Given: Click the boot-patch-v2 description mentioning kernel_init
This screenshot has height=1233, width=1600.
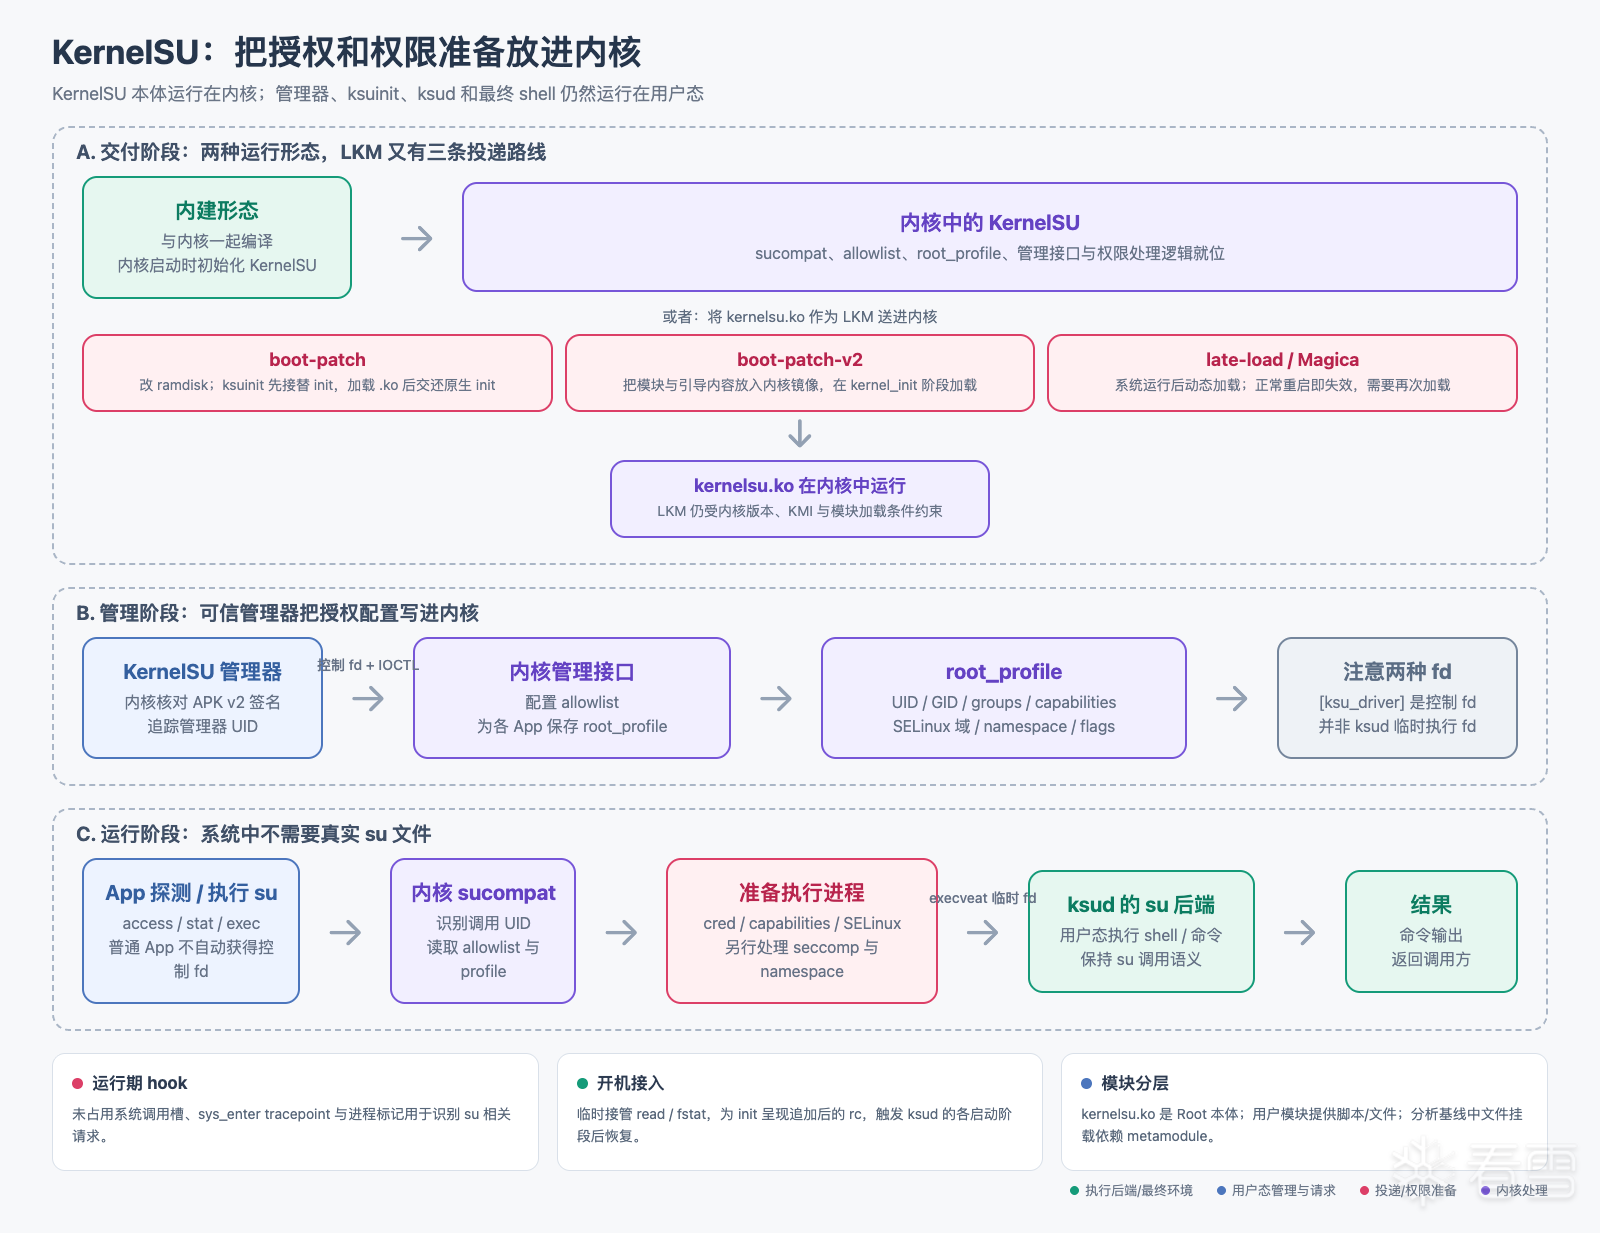Looking at the screenshot, I should pyautogui.click(x=800, y=385).
